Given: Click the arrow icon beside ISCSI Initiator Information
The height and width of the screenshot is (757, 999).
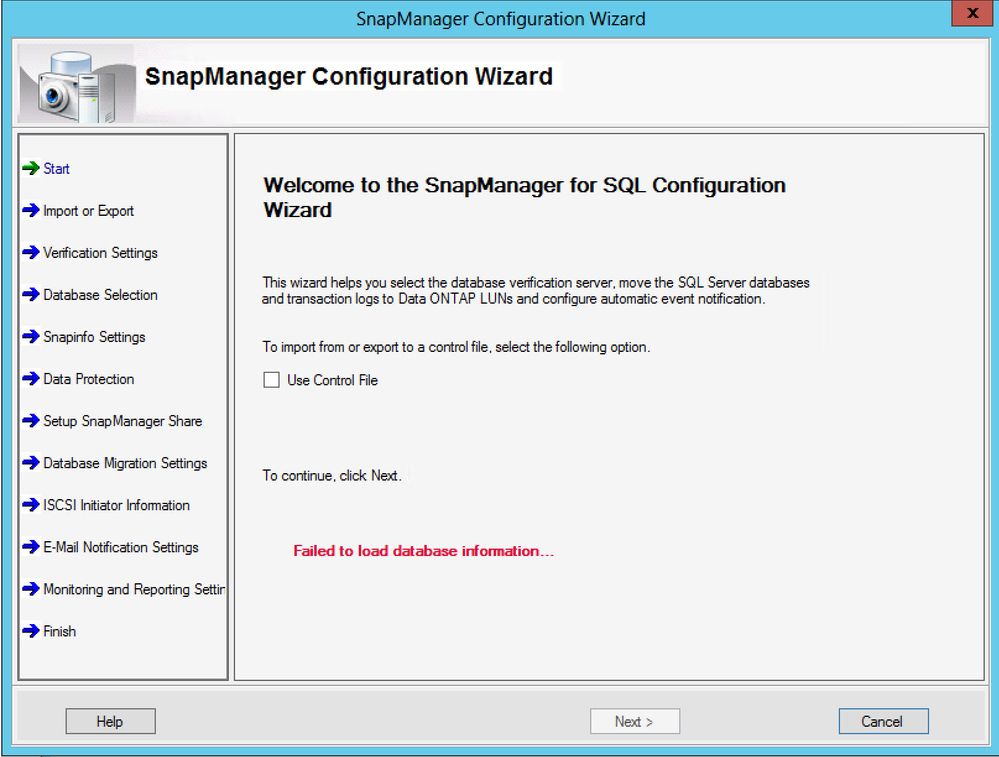Looking at the screenshot, I should [31, 505].
